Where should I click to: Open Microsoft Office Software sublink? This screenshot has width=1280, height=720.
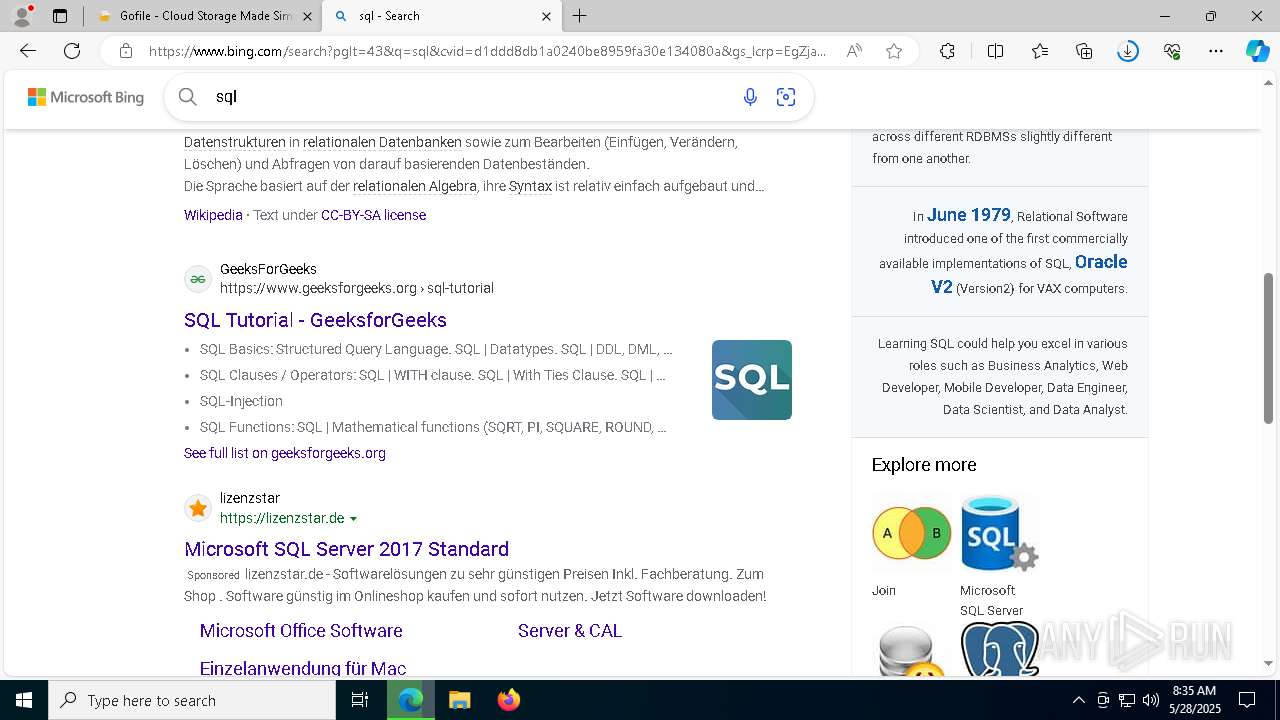301,631
